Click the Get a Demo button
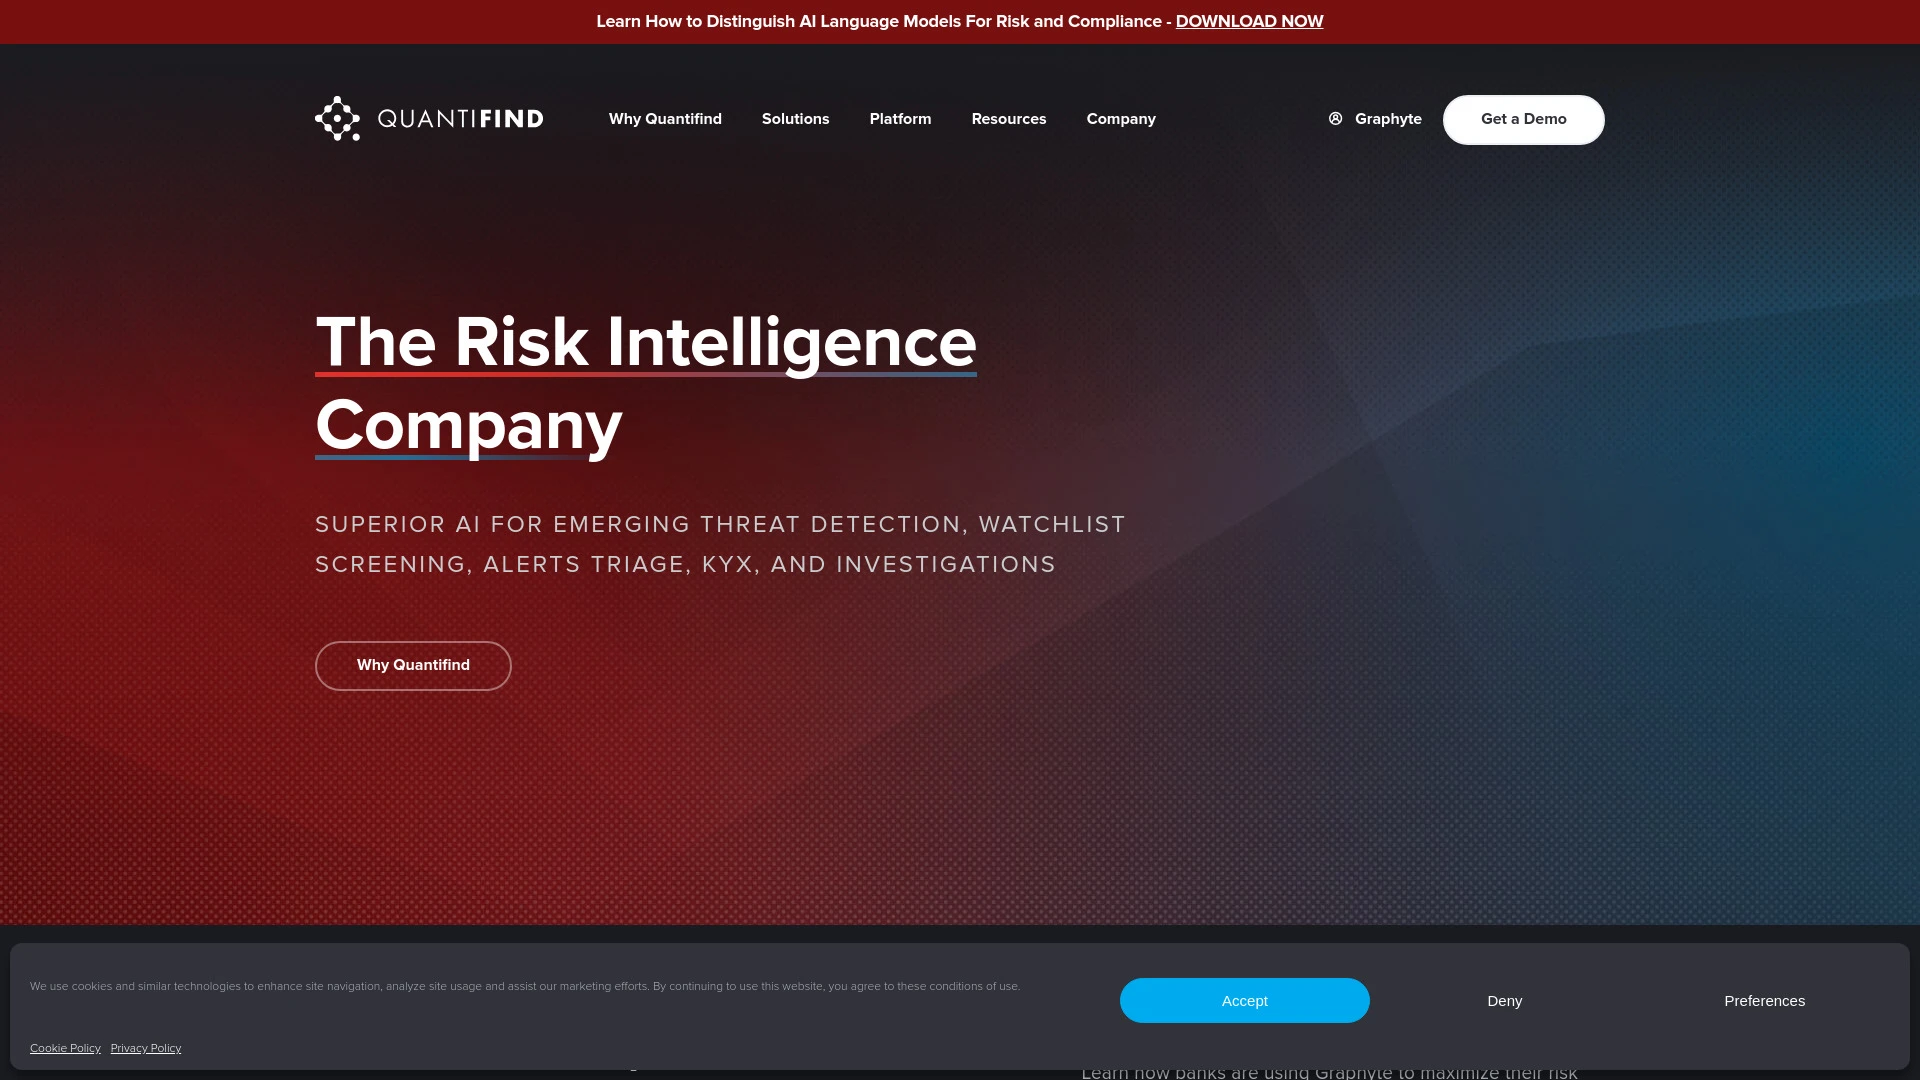 pyautogui.click(x=1523, y=119)
